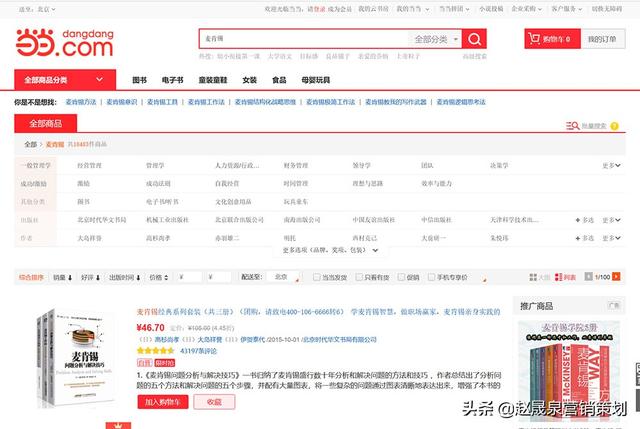
Task: Click the yellow help question-mark icon
Action: (614, 126)
